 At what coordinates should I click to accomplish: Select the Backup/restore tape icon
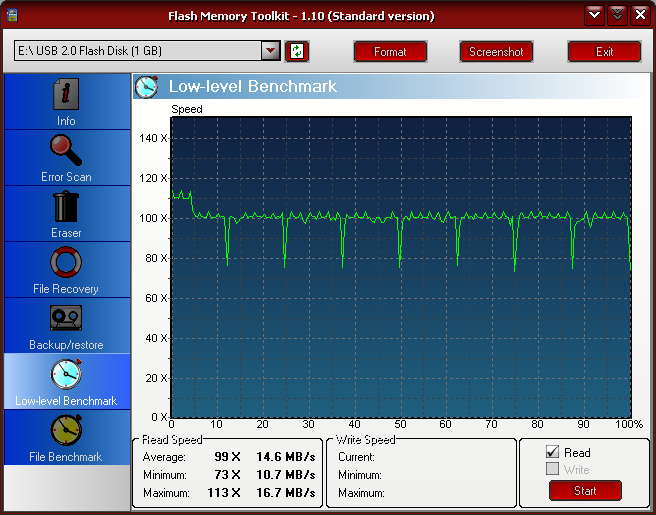pos(66,318)
